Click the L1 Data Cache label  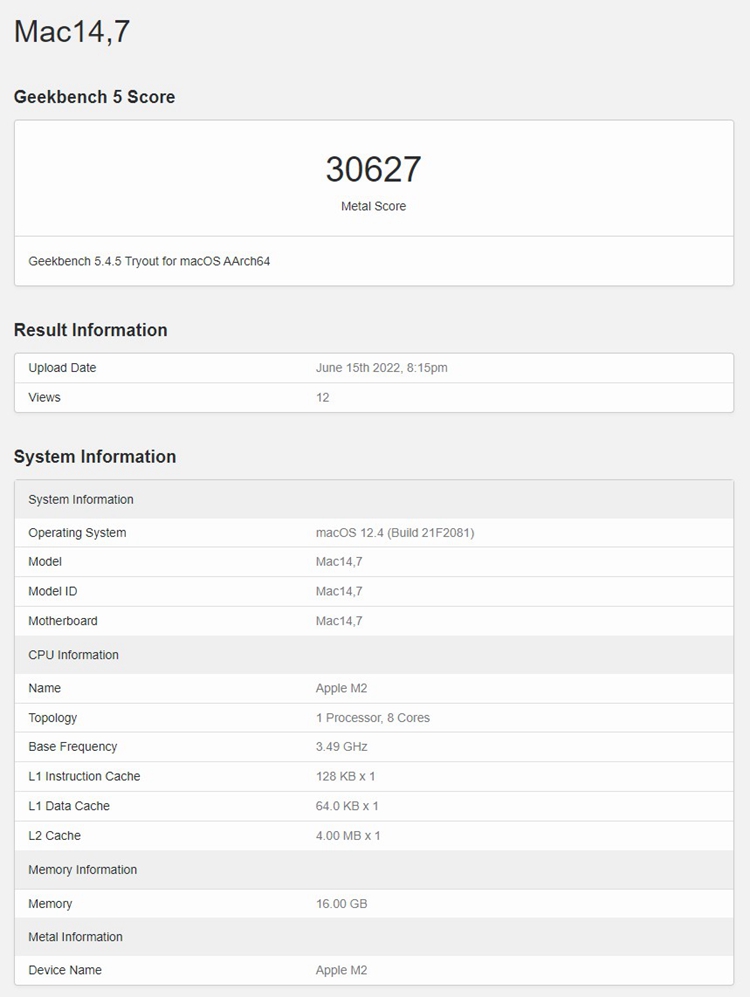(69, 806)
